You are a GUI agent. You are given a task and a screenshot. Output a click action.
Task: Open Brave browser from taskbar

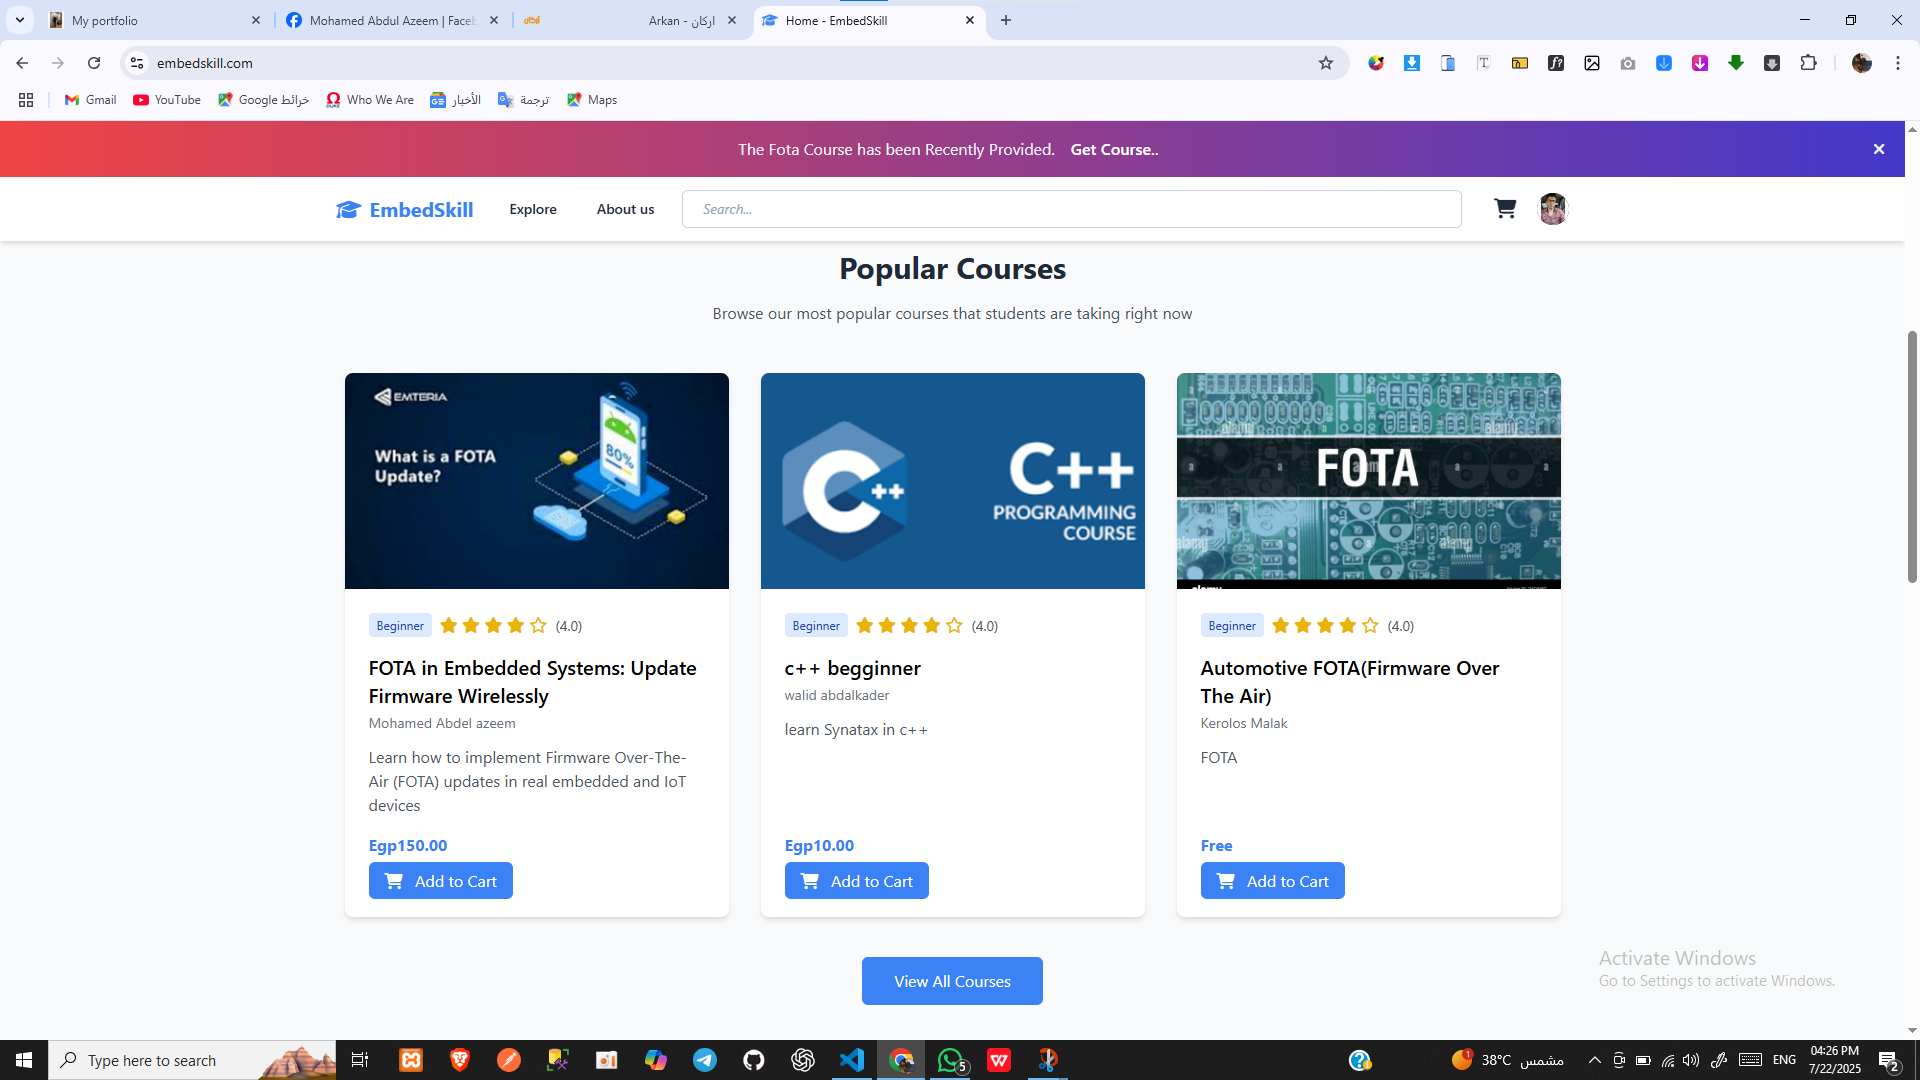tap(460, 1060)
